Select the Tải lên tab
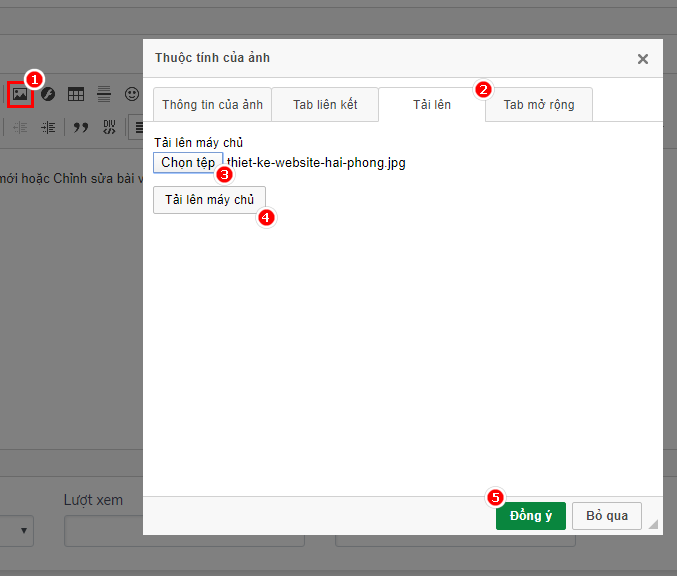This screenshot has height=576, width=677. 432,105
